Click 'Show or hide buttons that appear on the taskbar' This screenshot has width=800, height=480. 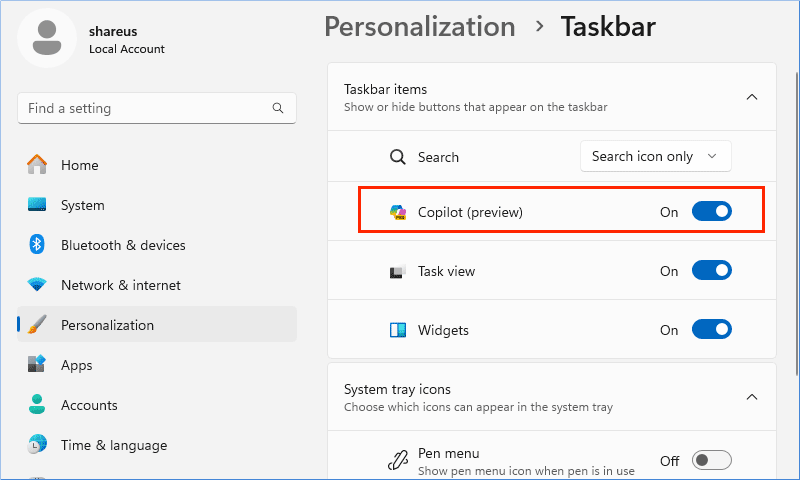coord(476,107)
